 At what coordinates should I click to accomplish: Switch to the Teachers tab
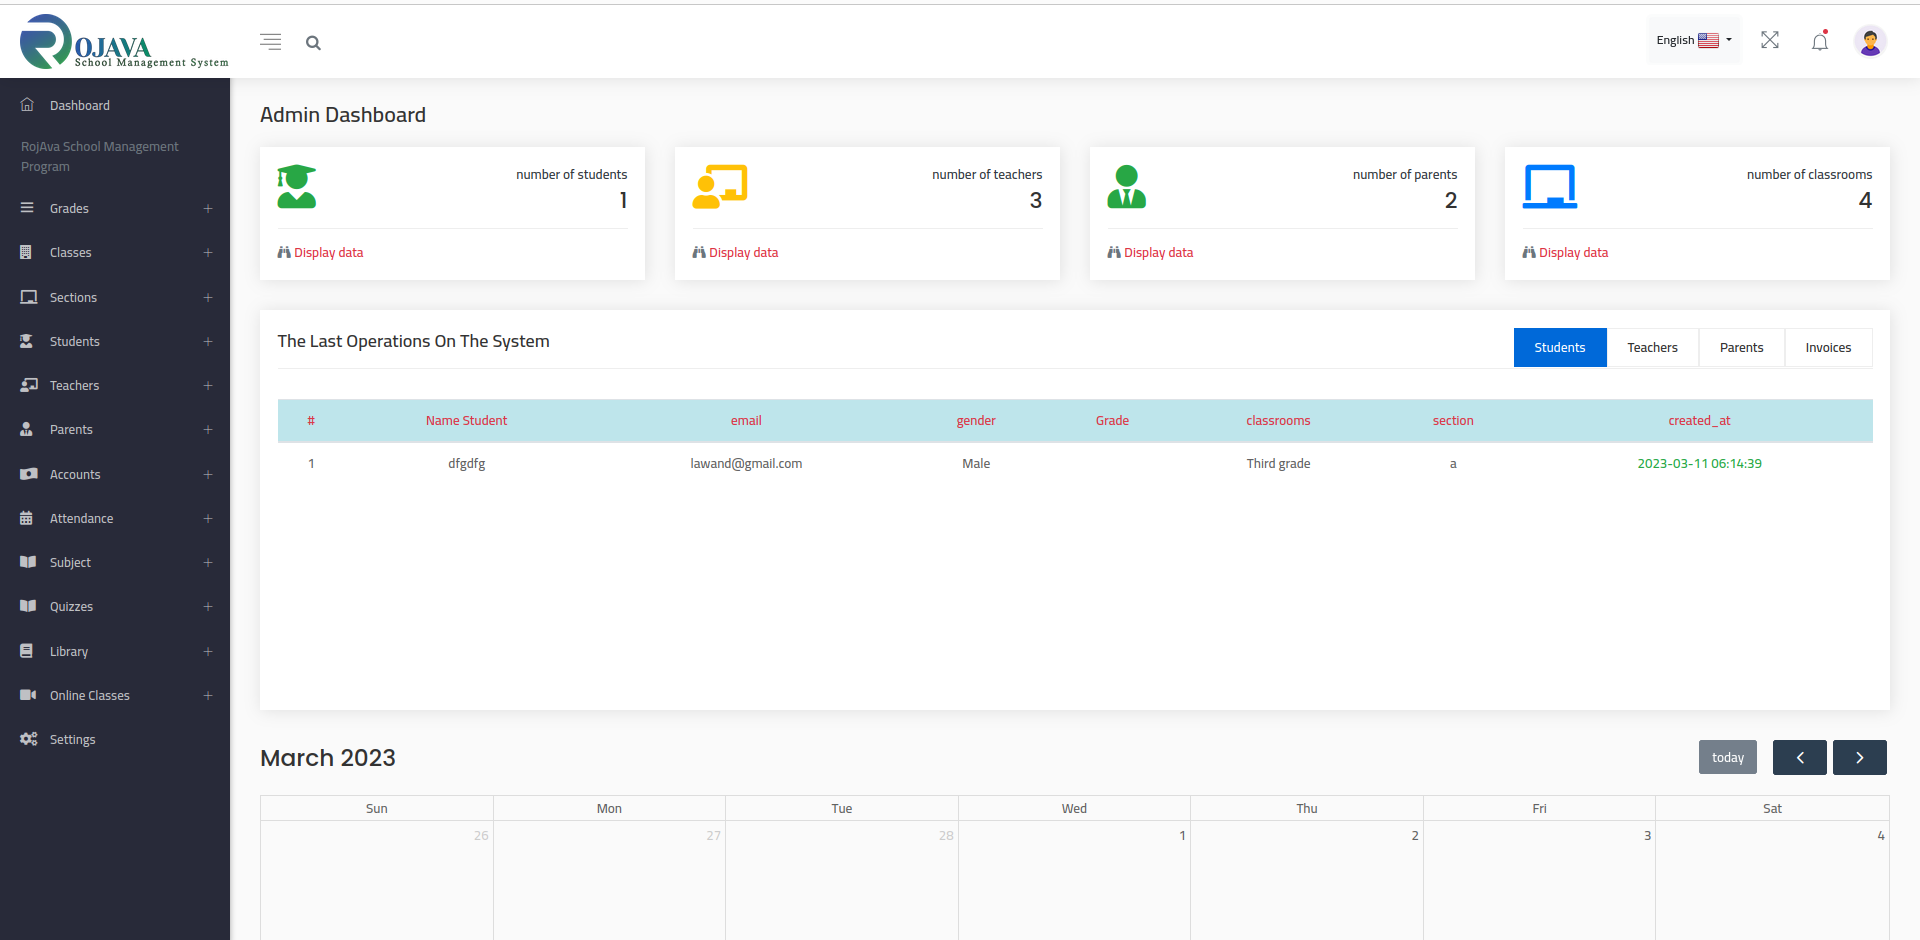pyautogui.click(x=1651, y=348)
